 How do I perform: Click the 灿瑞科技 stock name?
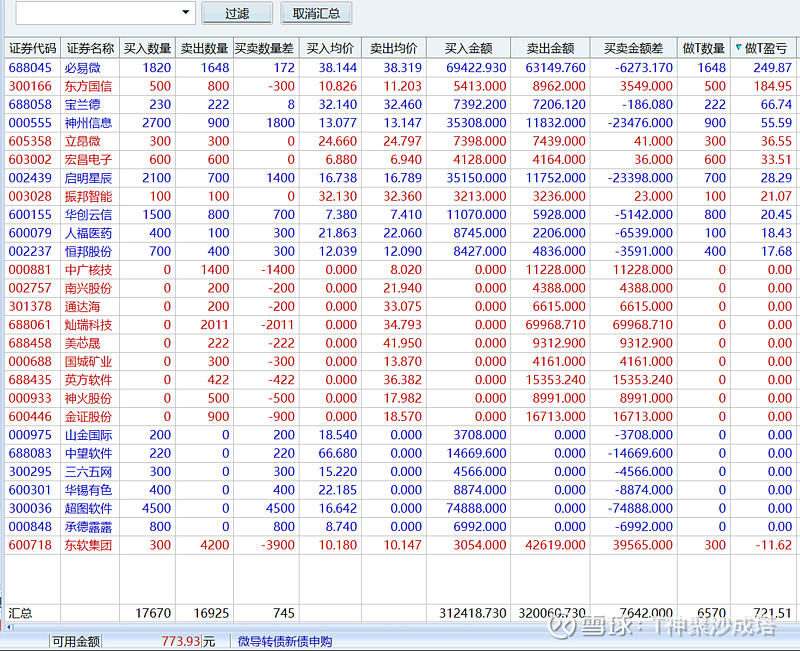pyautogui.click(x=88, y=325)
